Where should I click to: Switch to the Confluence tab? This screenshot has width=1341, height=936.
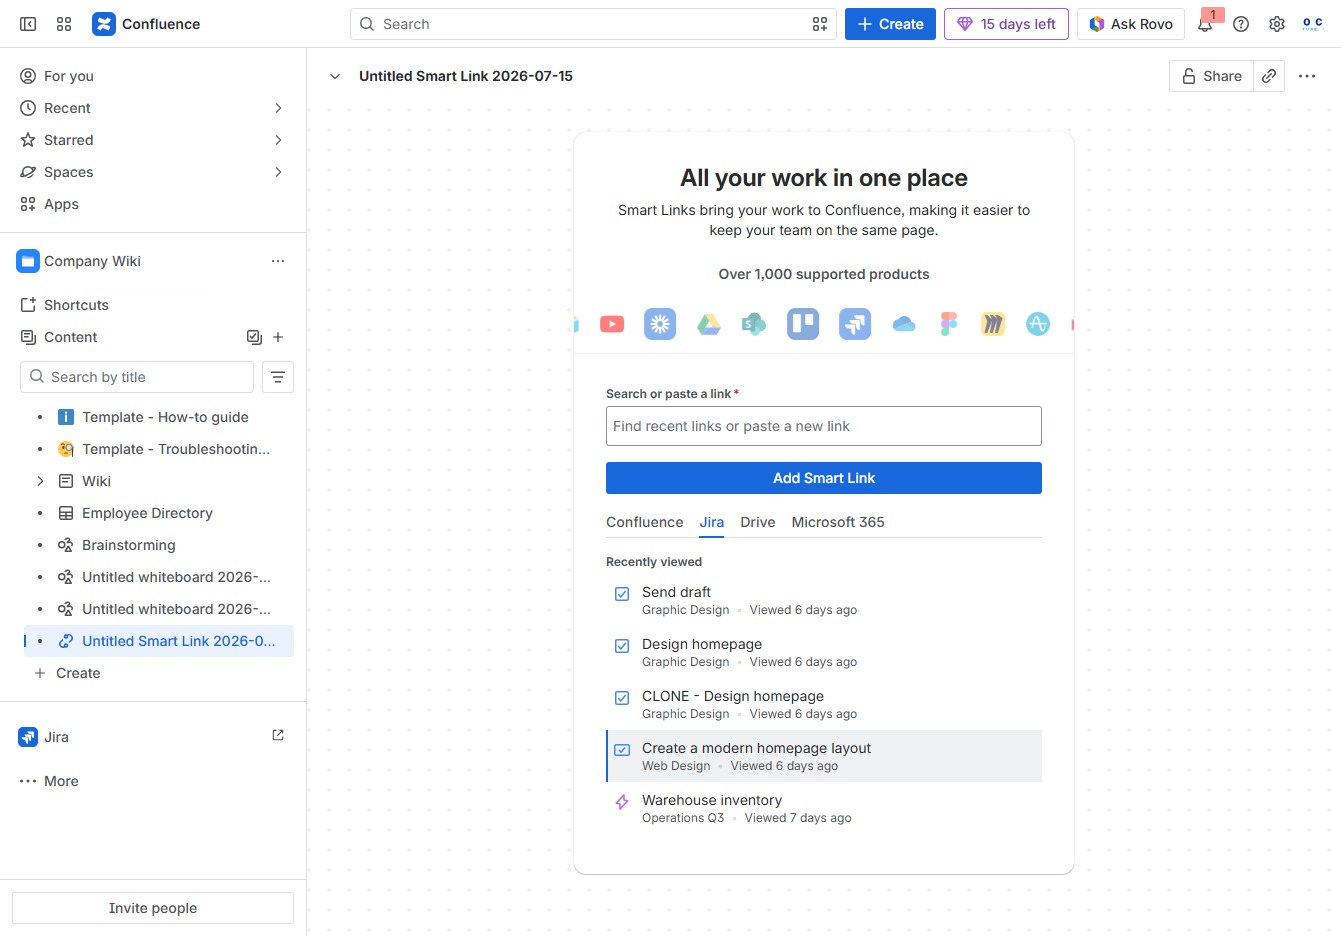[x=645, y=522]
